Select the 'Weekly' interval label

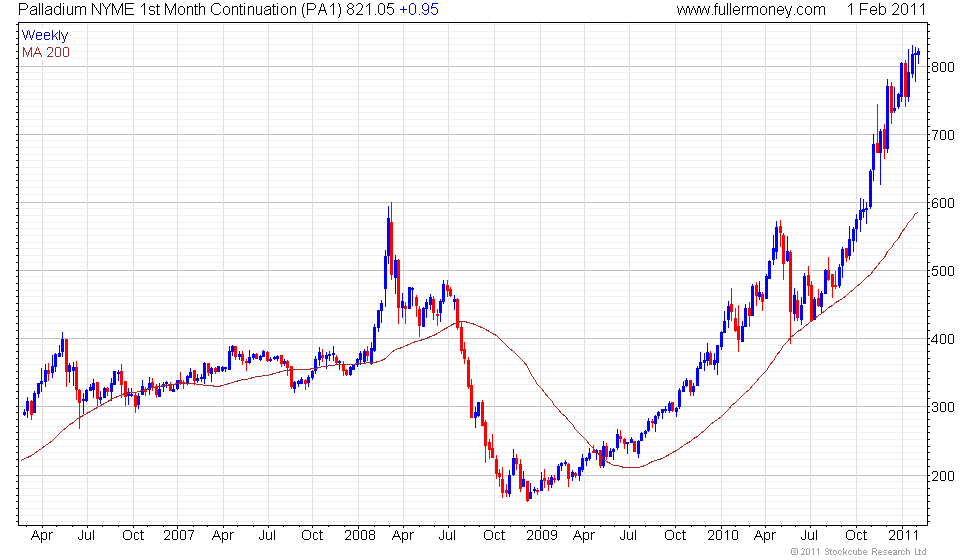[44, 36]
